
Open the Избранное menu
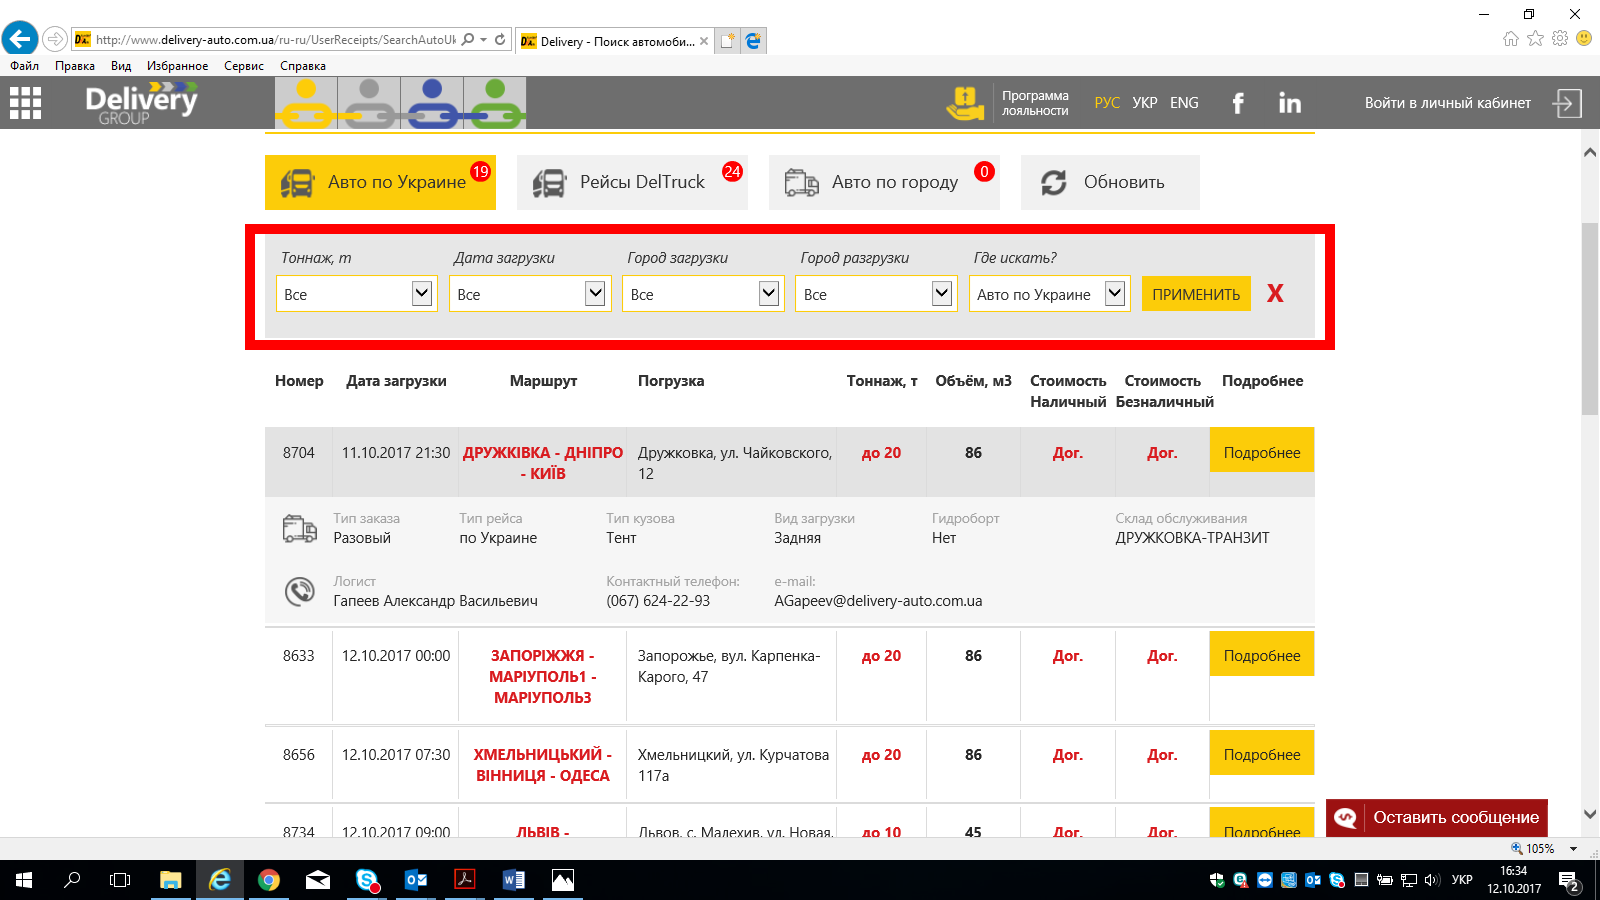tap(178, 66)
